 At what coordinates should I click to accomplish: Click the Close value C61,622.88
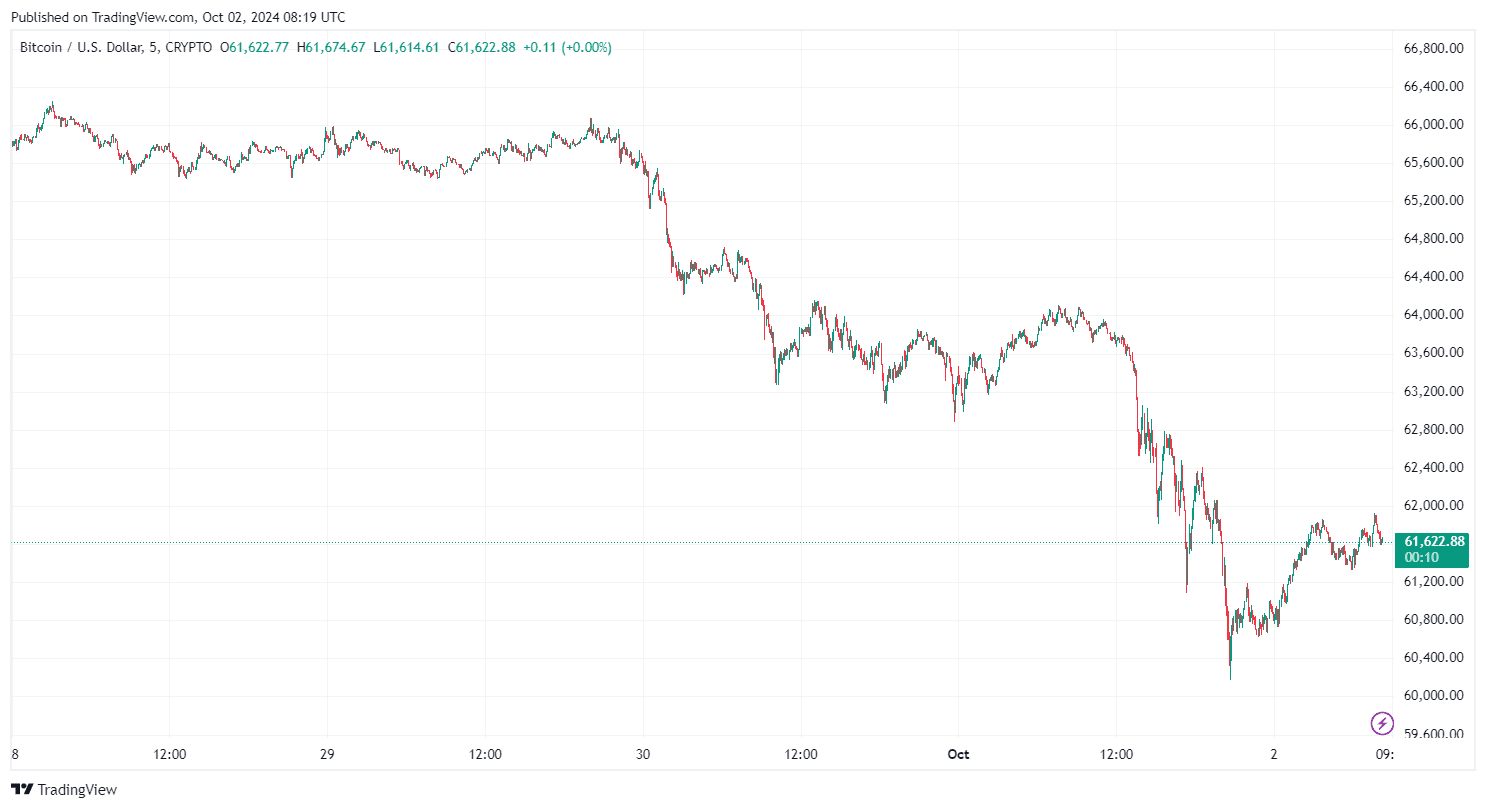point(481,47)
